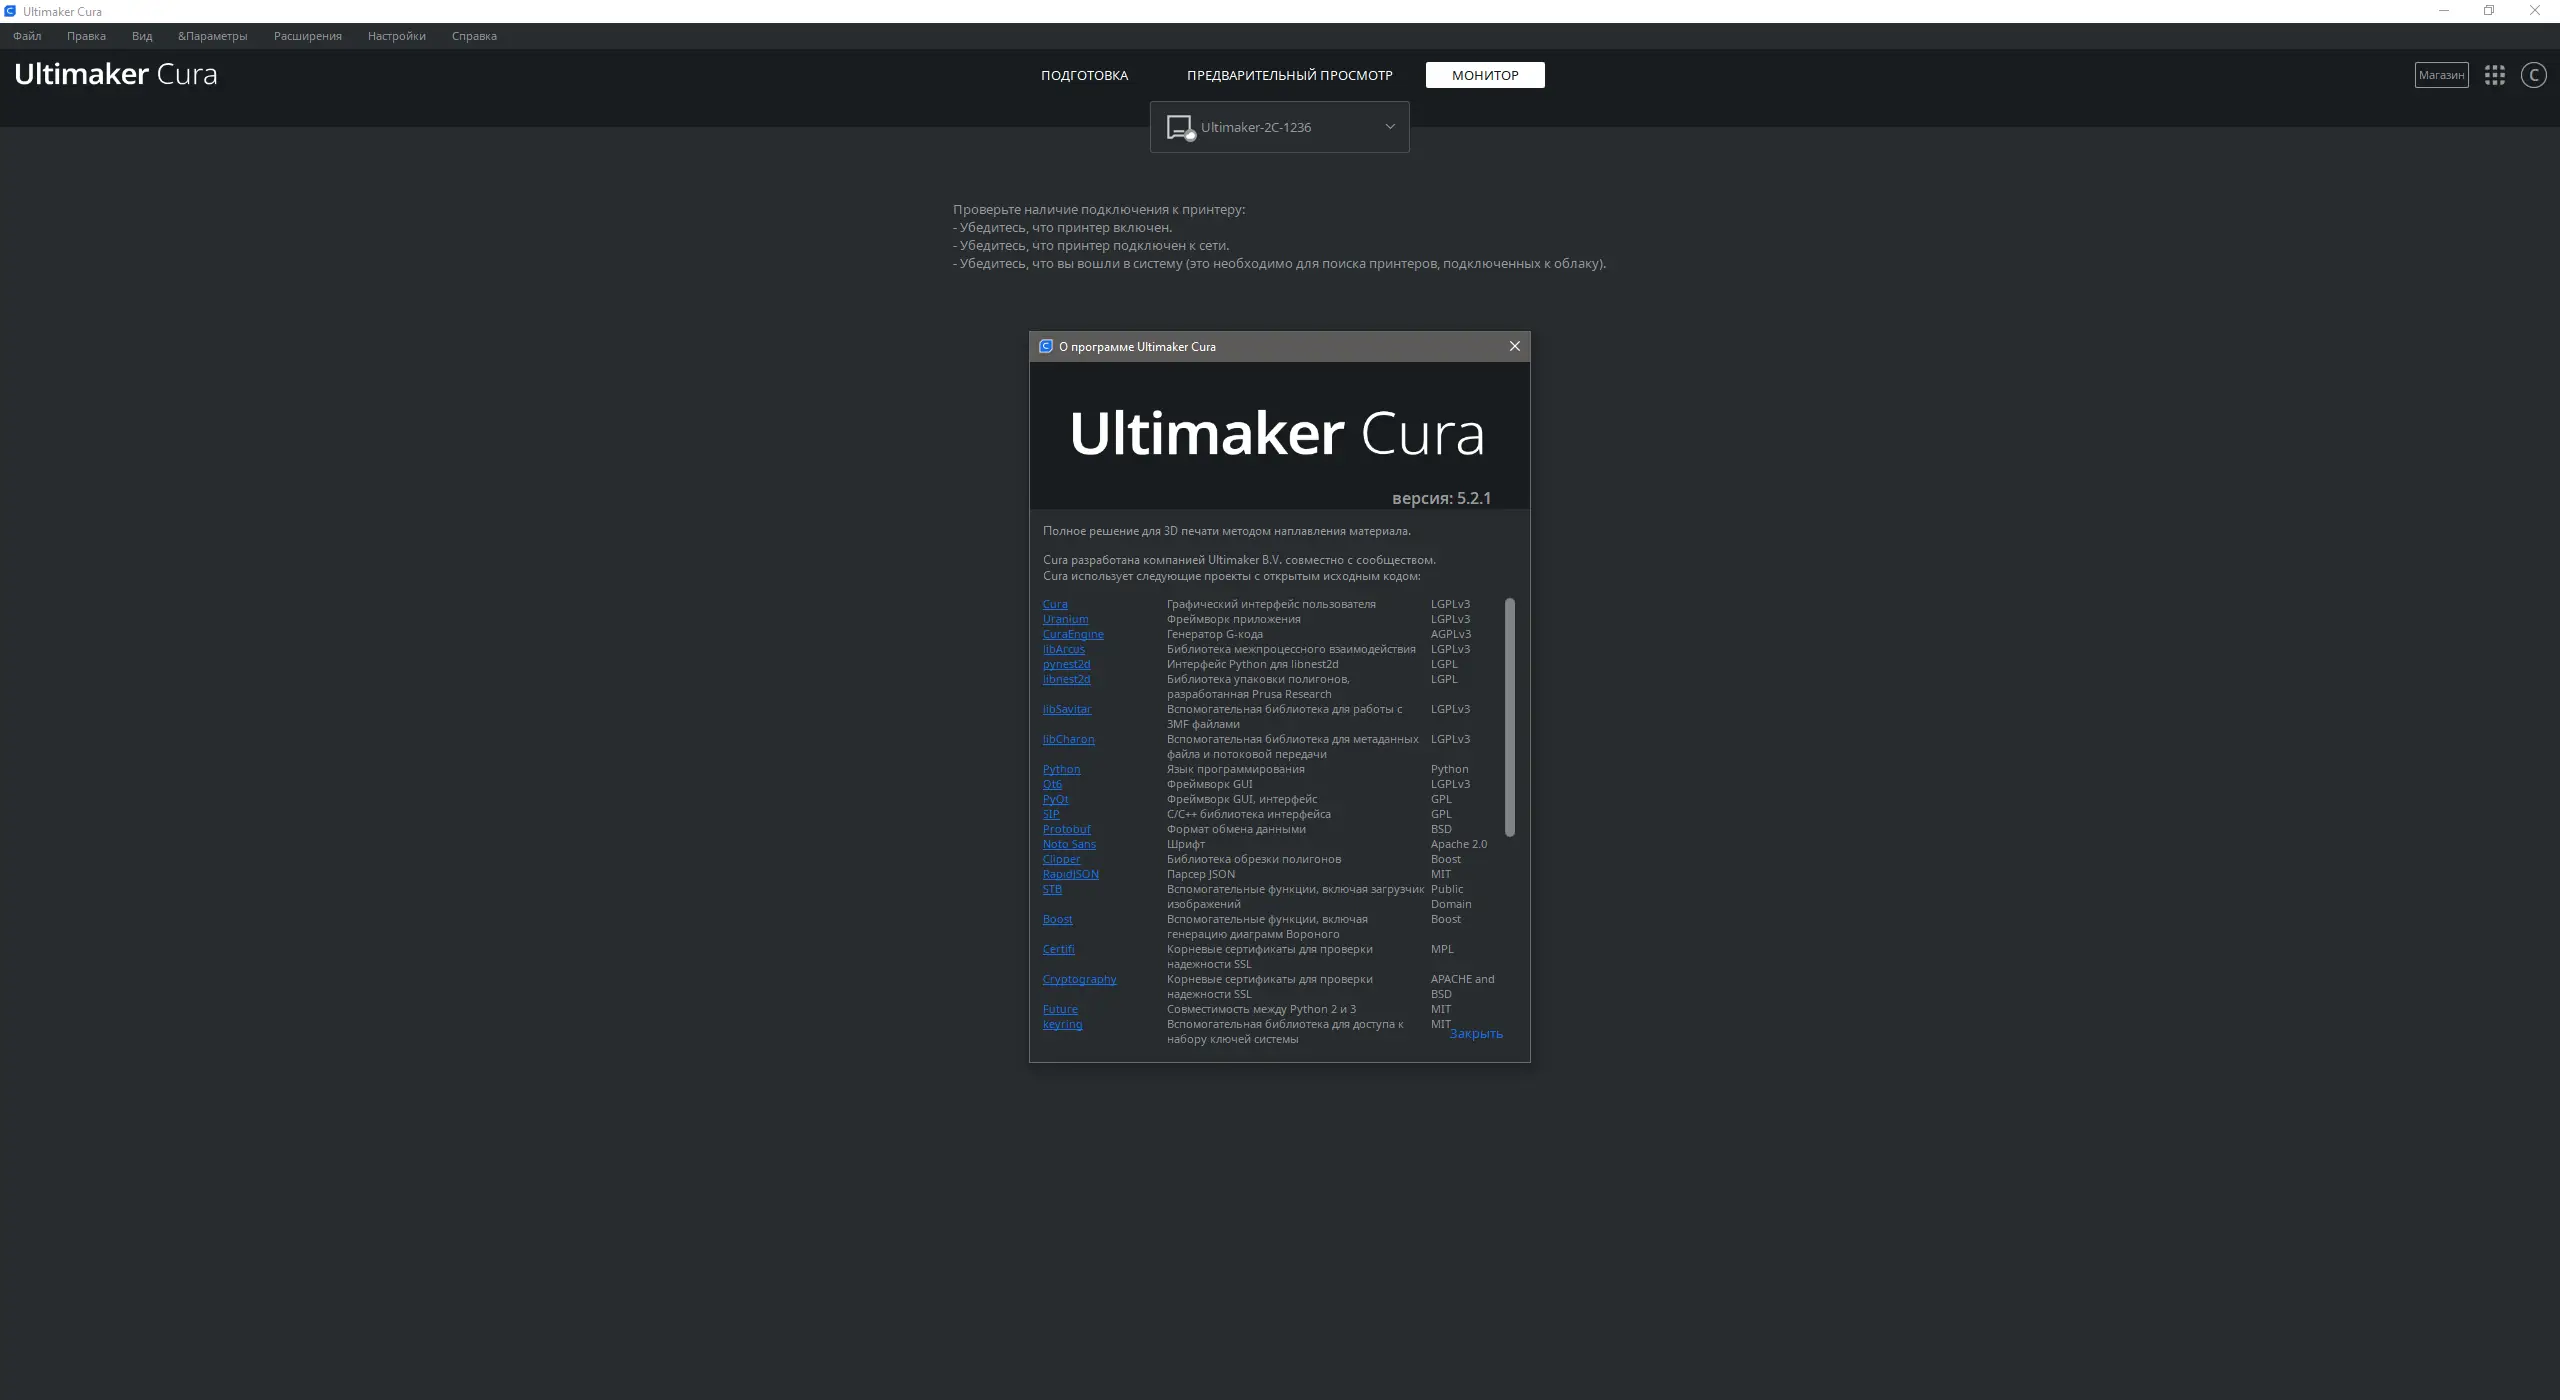The width and height of the screenshot is (2560, 1400).
Task: Click the Cura app icon in the window title bar
Action: [x=10, y=11]
